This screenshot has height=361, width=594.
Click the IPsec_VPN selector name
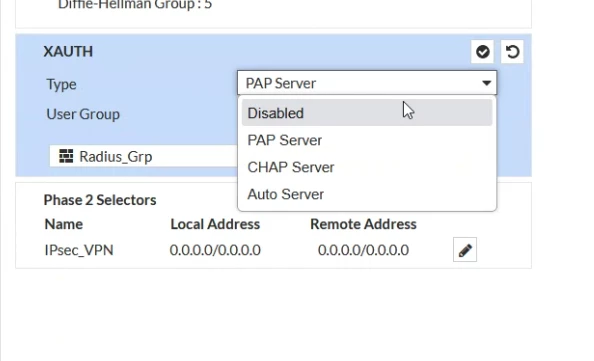[79, 250]
